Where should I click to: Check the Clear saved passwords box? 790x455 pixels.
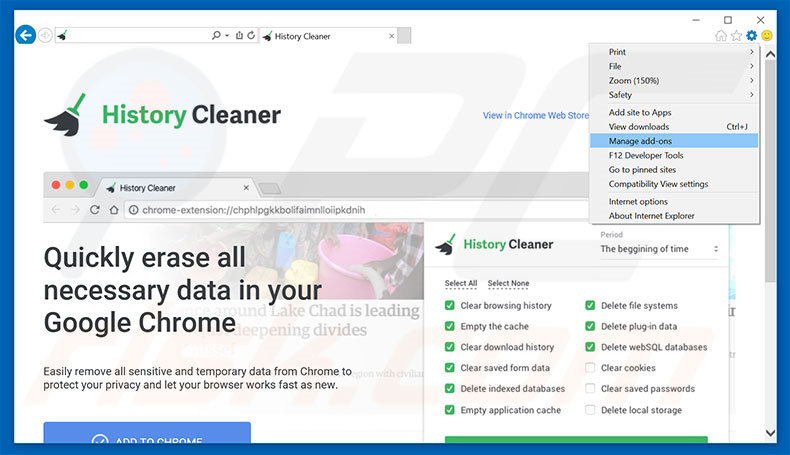click(x=590, y=388)
